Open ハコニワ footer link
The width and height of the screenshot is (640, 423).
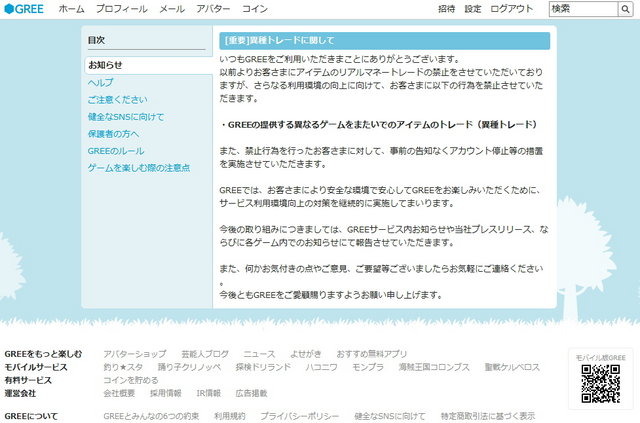(322, 367)
